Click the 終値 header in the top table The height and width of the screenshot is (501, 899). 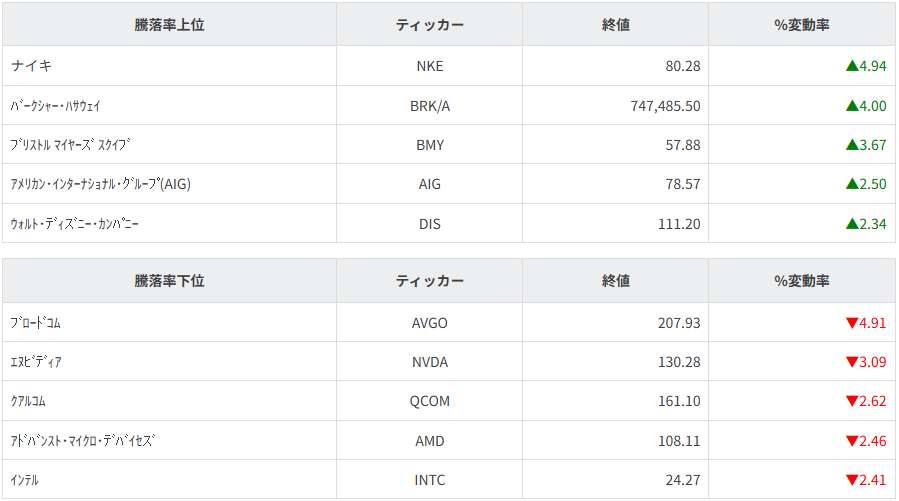[x=616, y=25]
